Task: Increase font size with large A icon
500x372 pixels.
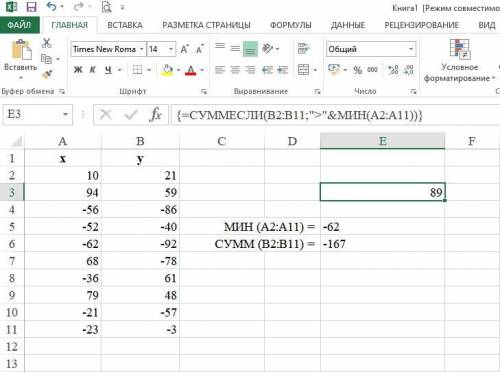Action: 184,49
